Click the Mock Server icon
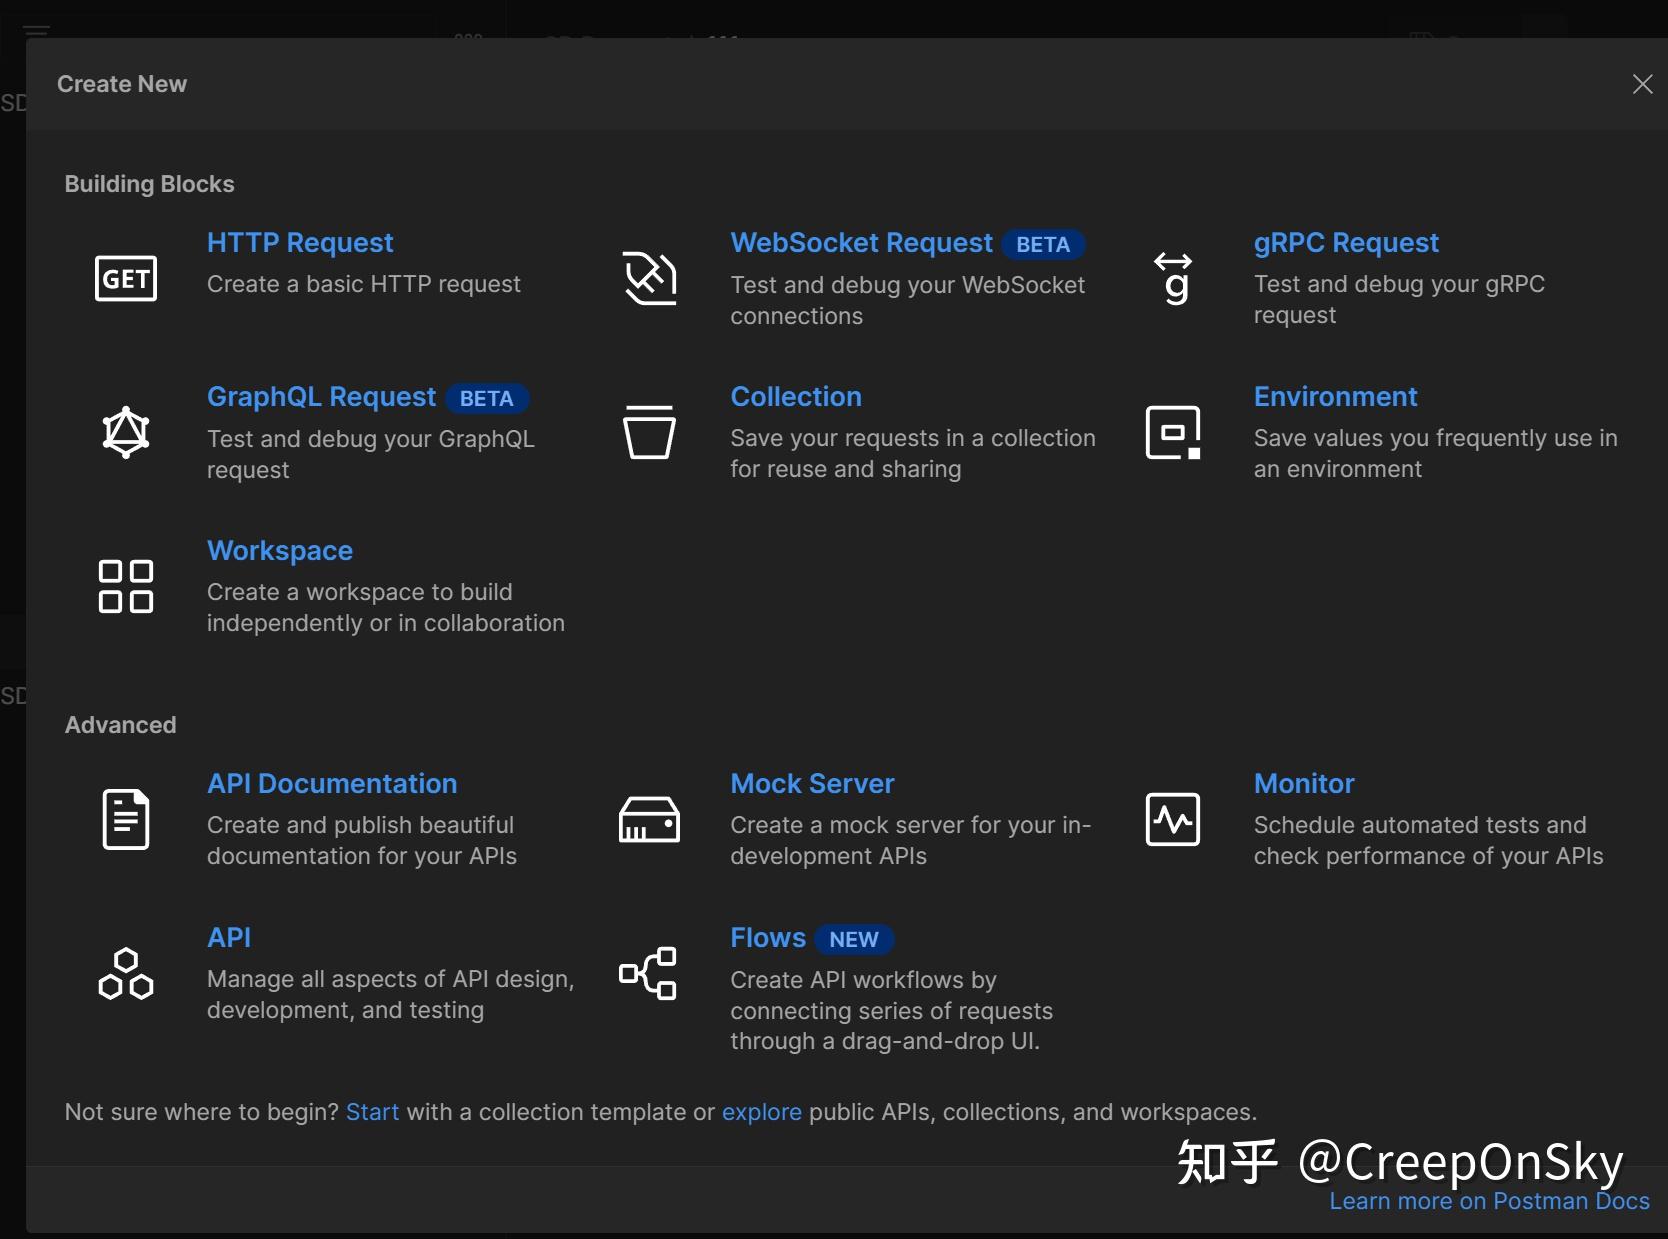The width and height of the screenshot is (1668, 1239). pos(649,819)
